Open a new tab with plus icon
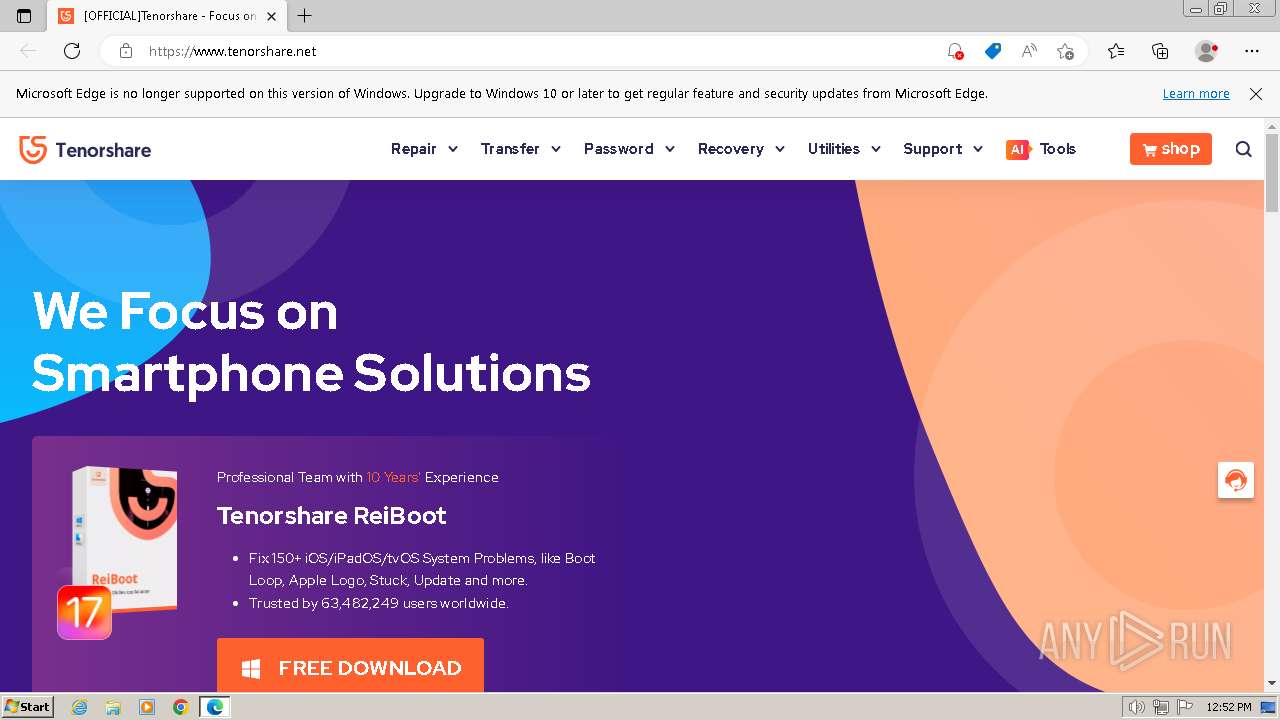Viewport: 1280px width, 720px height. tap(305, 16)
